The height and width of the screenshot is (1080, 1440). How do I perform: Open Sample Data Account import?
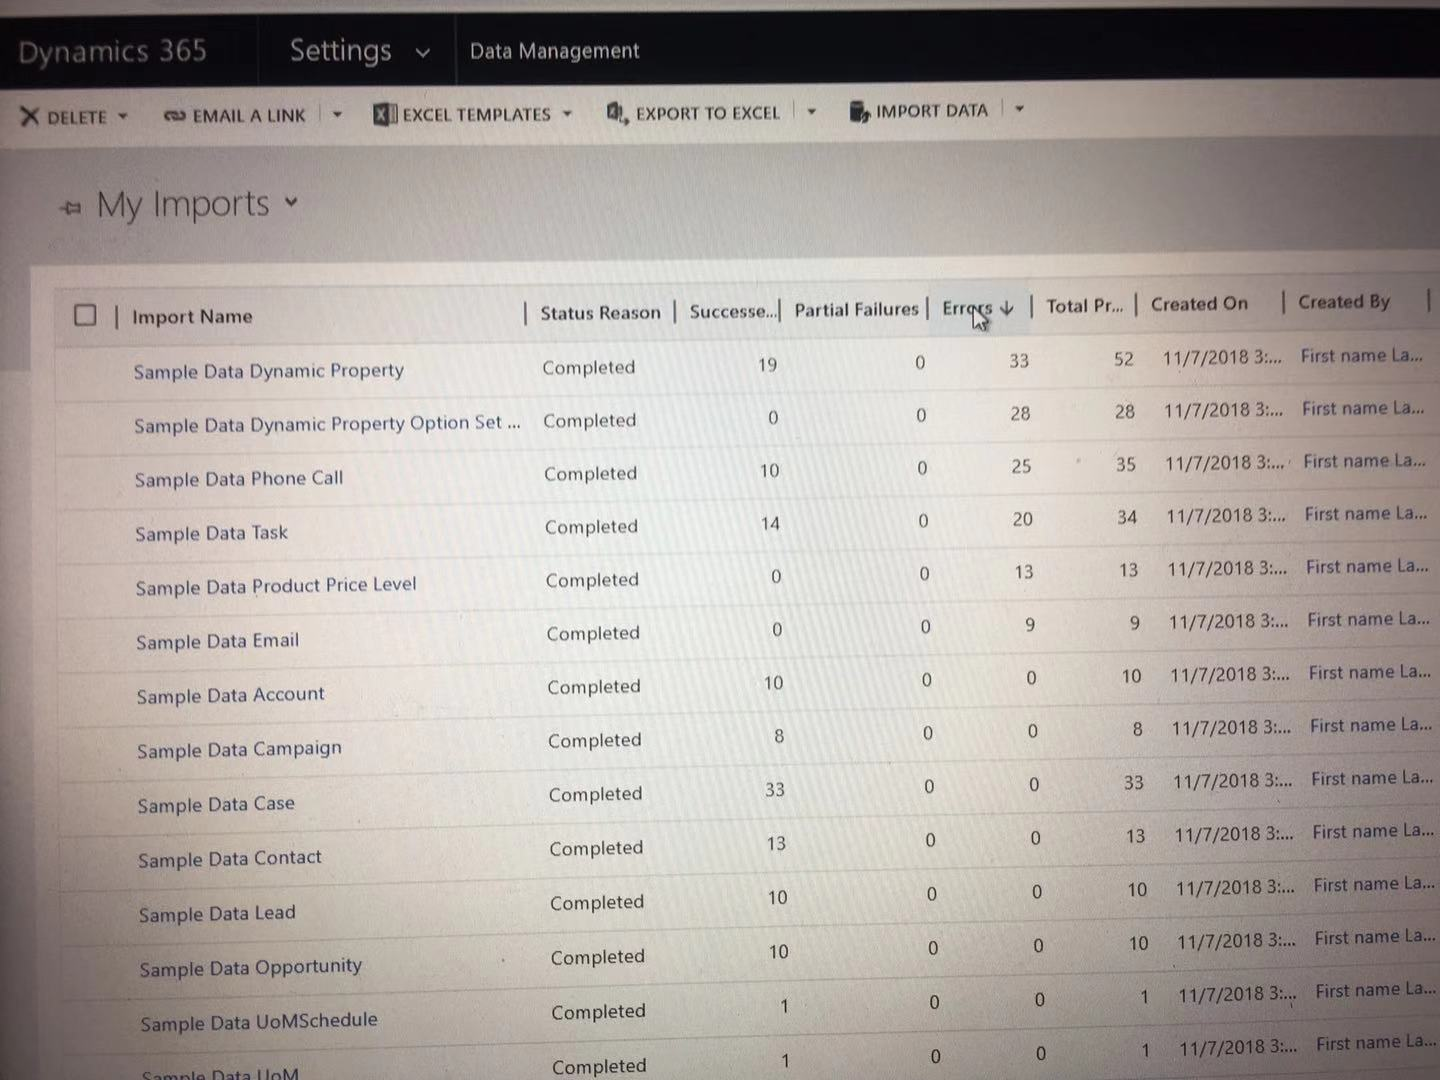[x=231, y=695]
